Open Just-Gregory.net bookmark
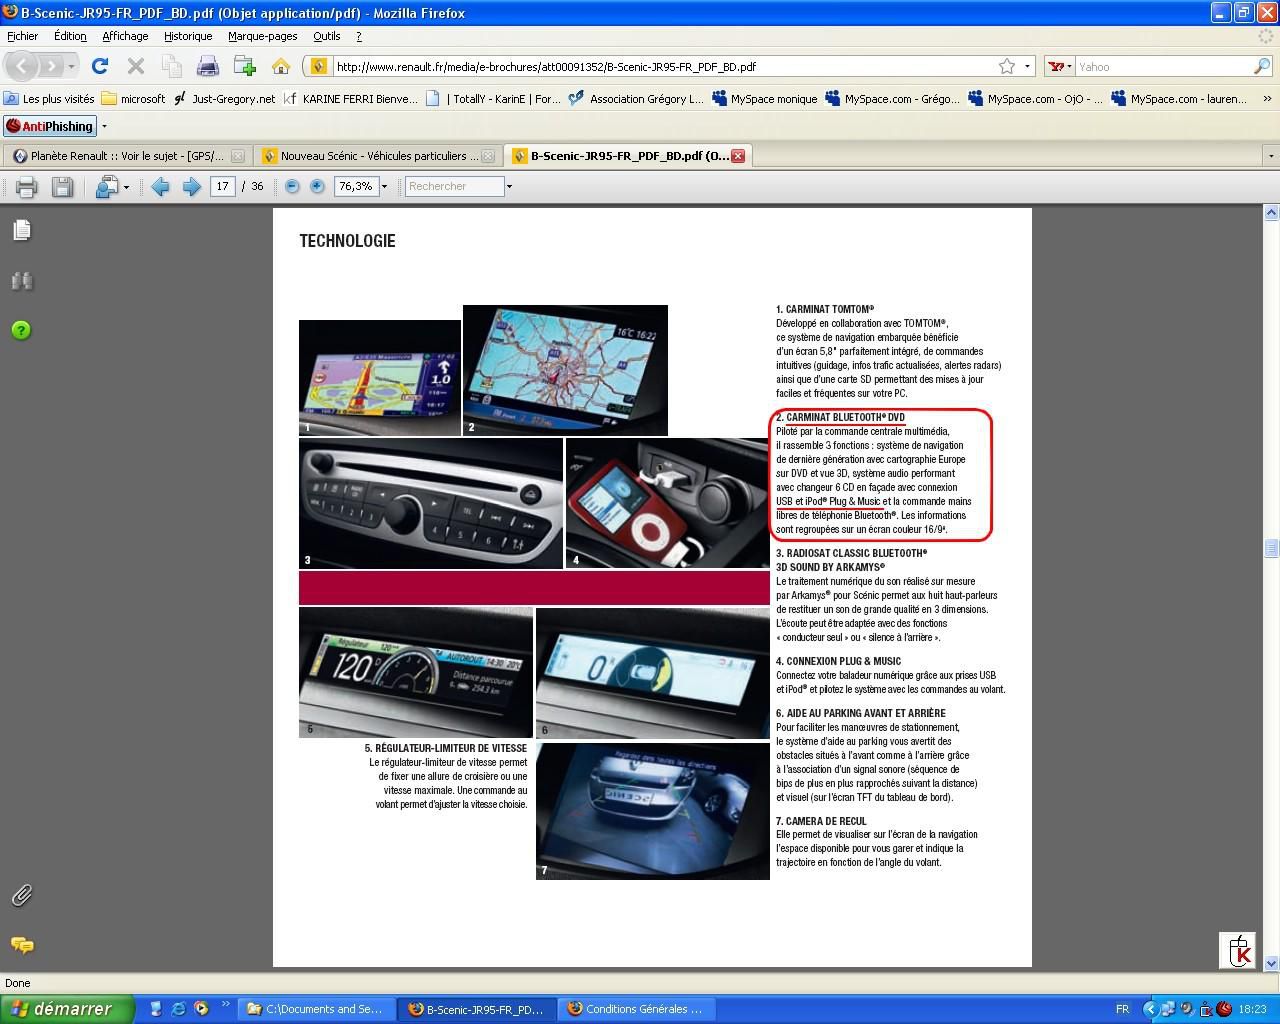 224,99
